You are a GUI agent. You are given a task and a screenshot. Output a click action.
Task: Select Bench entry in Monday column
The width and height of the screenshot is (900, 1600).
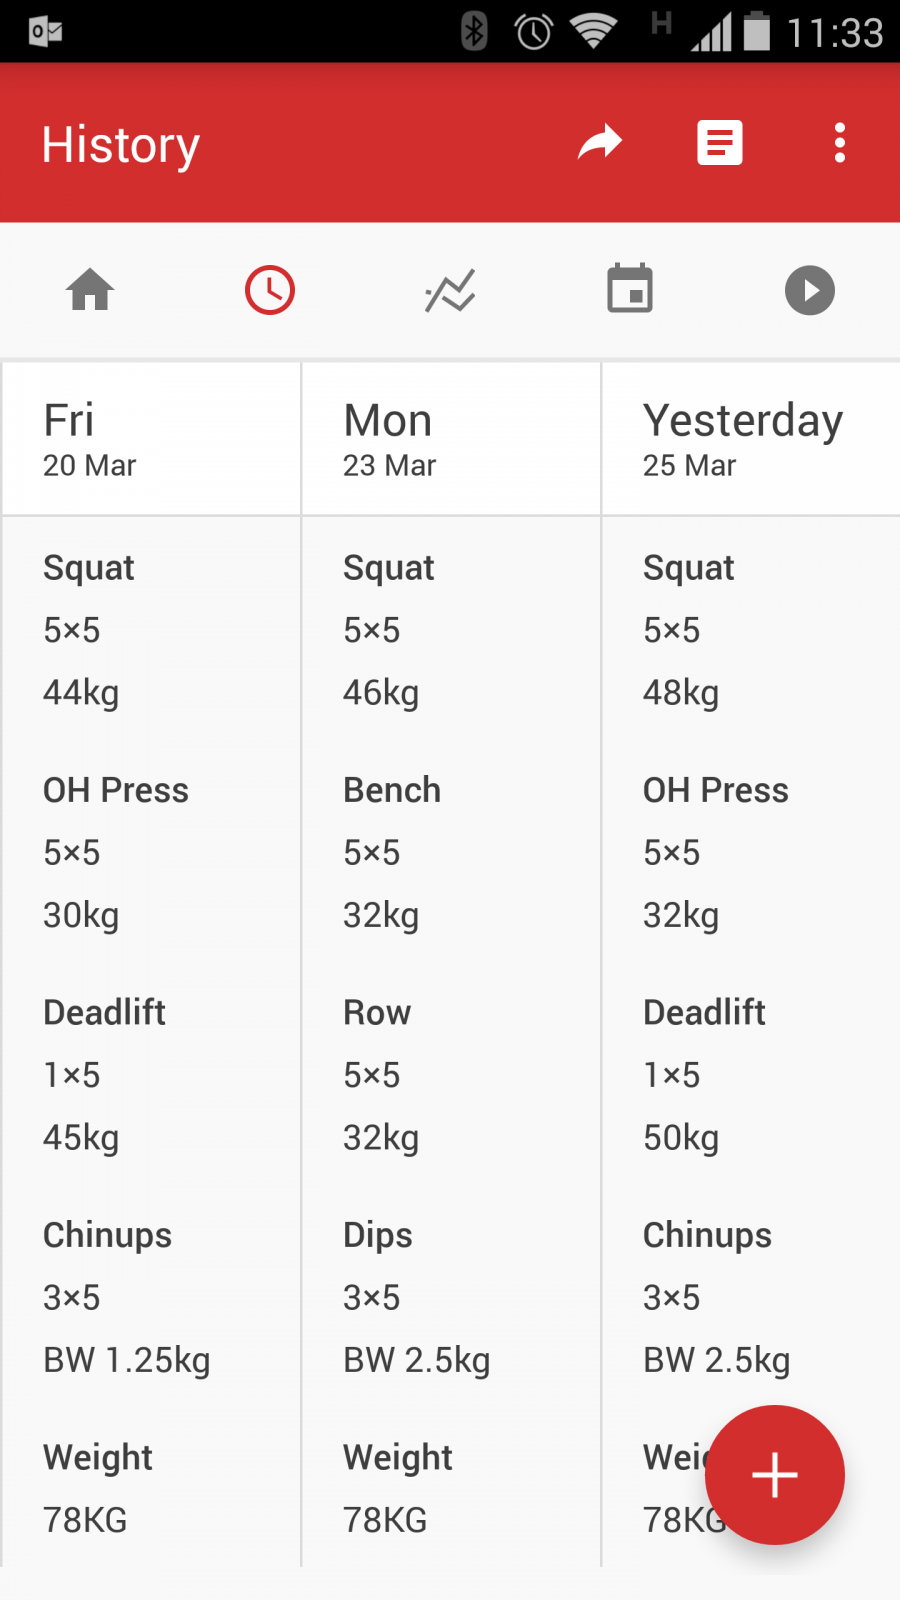tap(392, 852)
